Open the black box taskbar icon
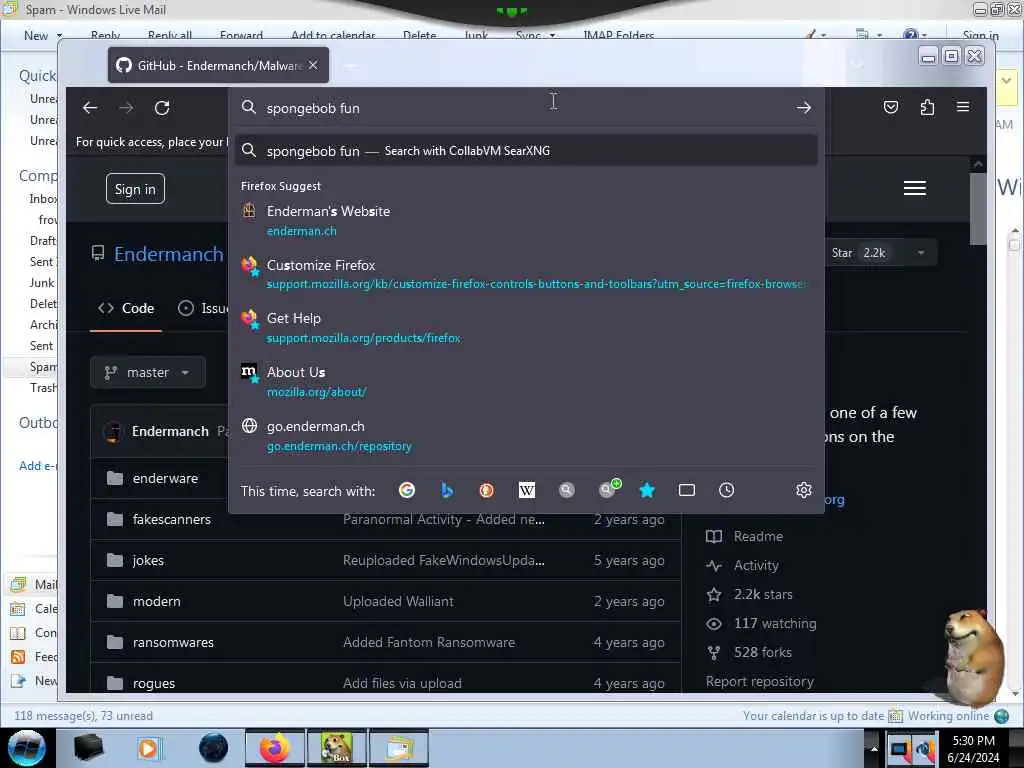Screen dimensions: 1024x768 point(88,748)
